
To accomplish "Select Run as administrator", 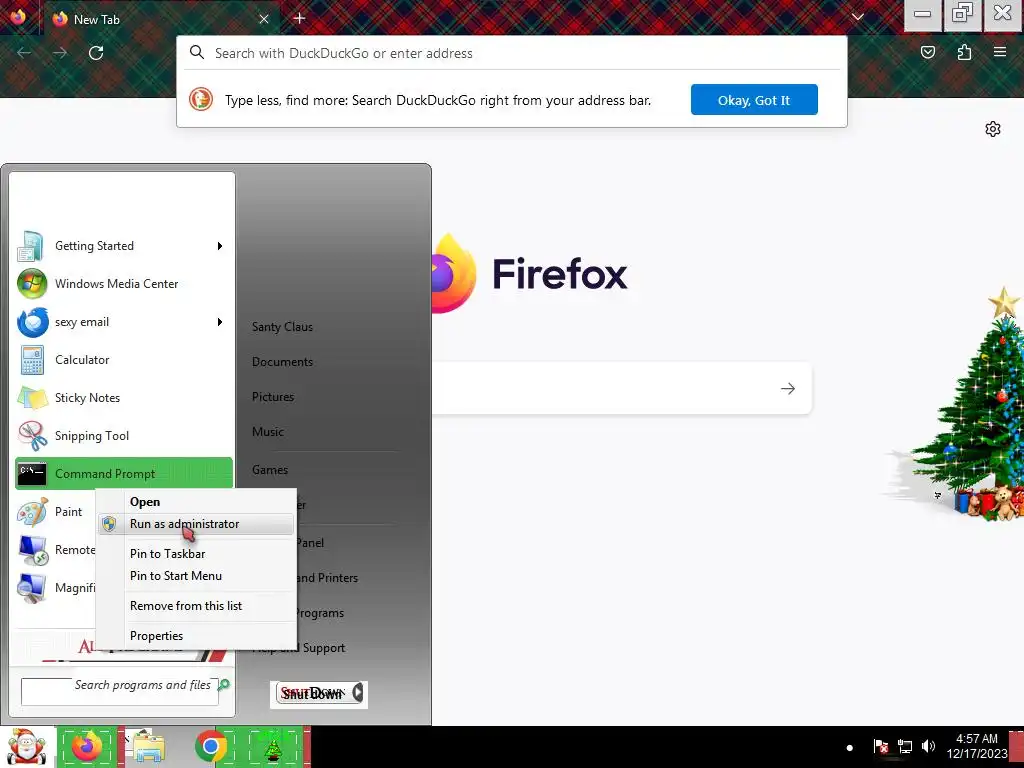I will (x=196, y=524).
